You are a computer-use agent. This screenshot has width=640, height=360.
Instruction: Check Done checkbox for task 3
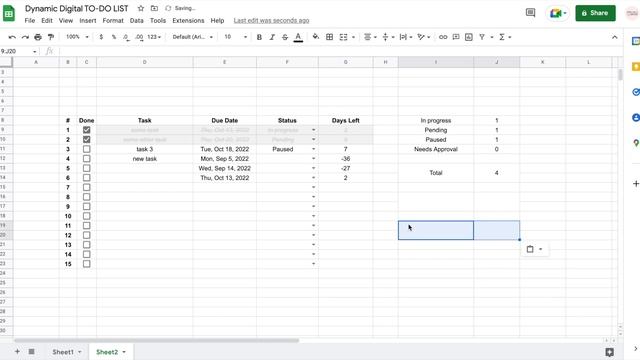87,149
